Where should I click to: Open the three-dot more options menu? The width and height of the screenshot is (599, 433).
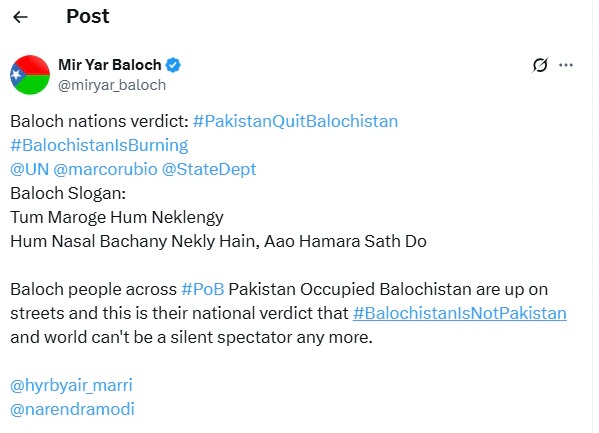[x=566, y=65]
